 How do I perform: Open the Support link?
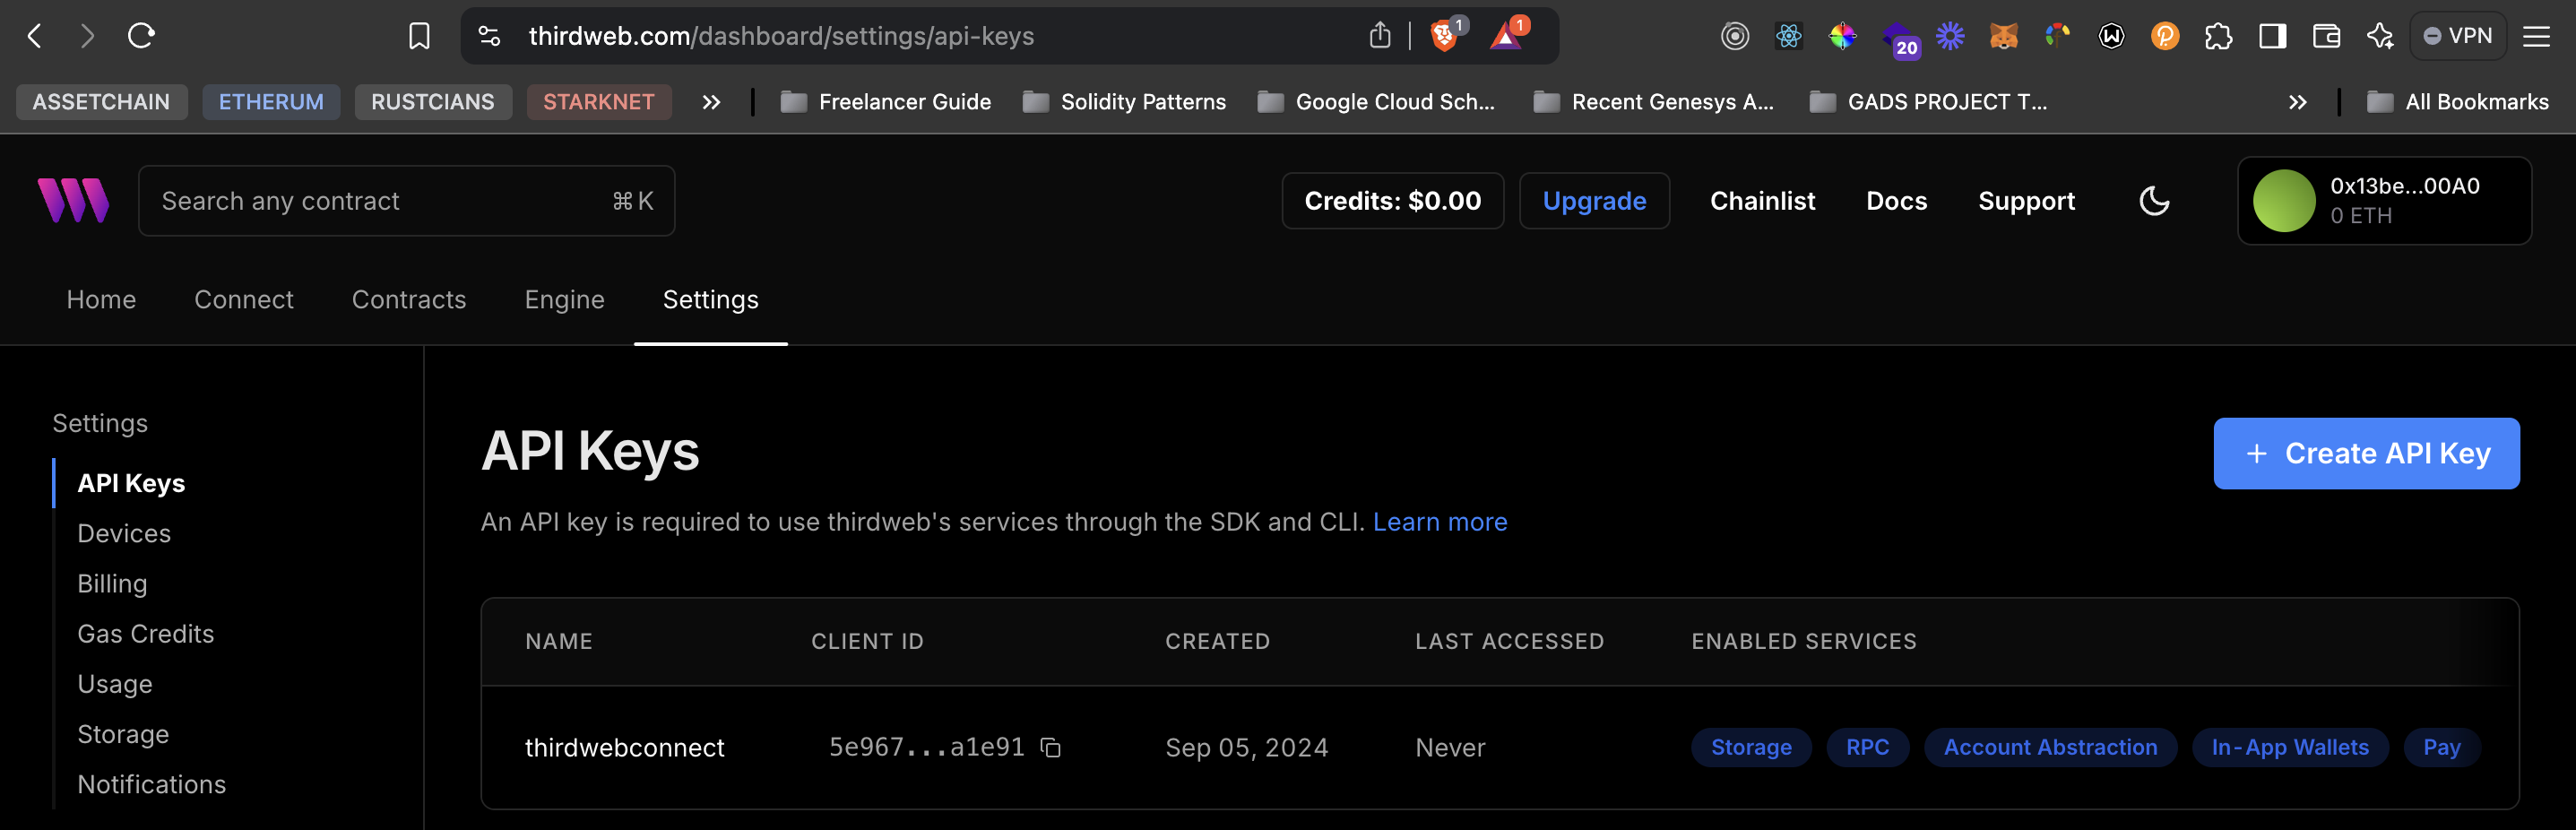coord(2026,201)
